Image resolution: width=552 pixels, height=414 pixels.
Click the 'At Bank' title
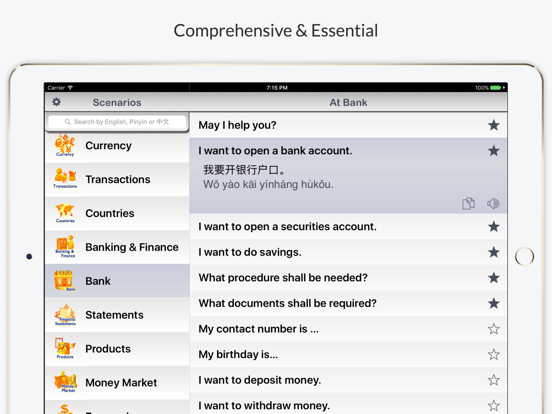coord(348,102)
